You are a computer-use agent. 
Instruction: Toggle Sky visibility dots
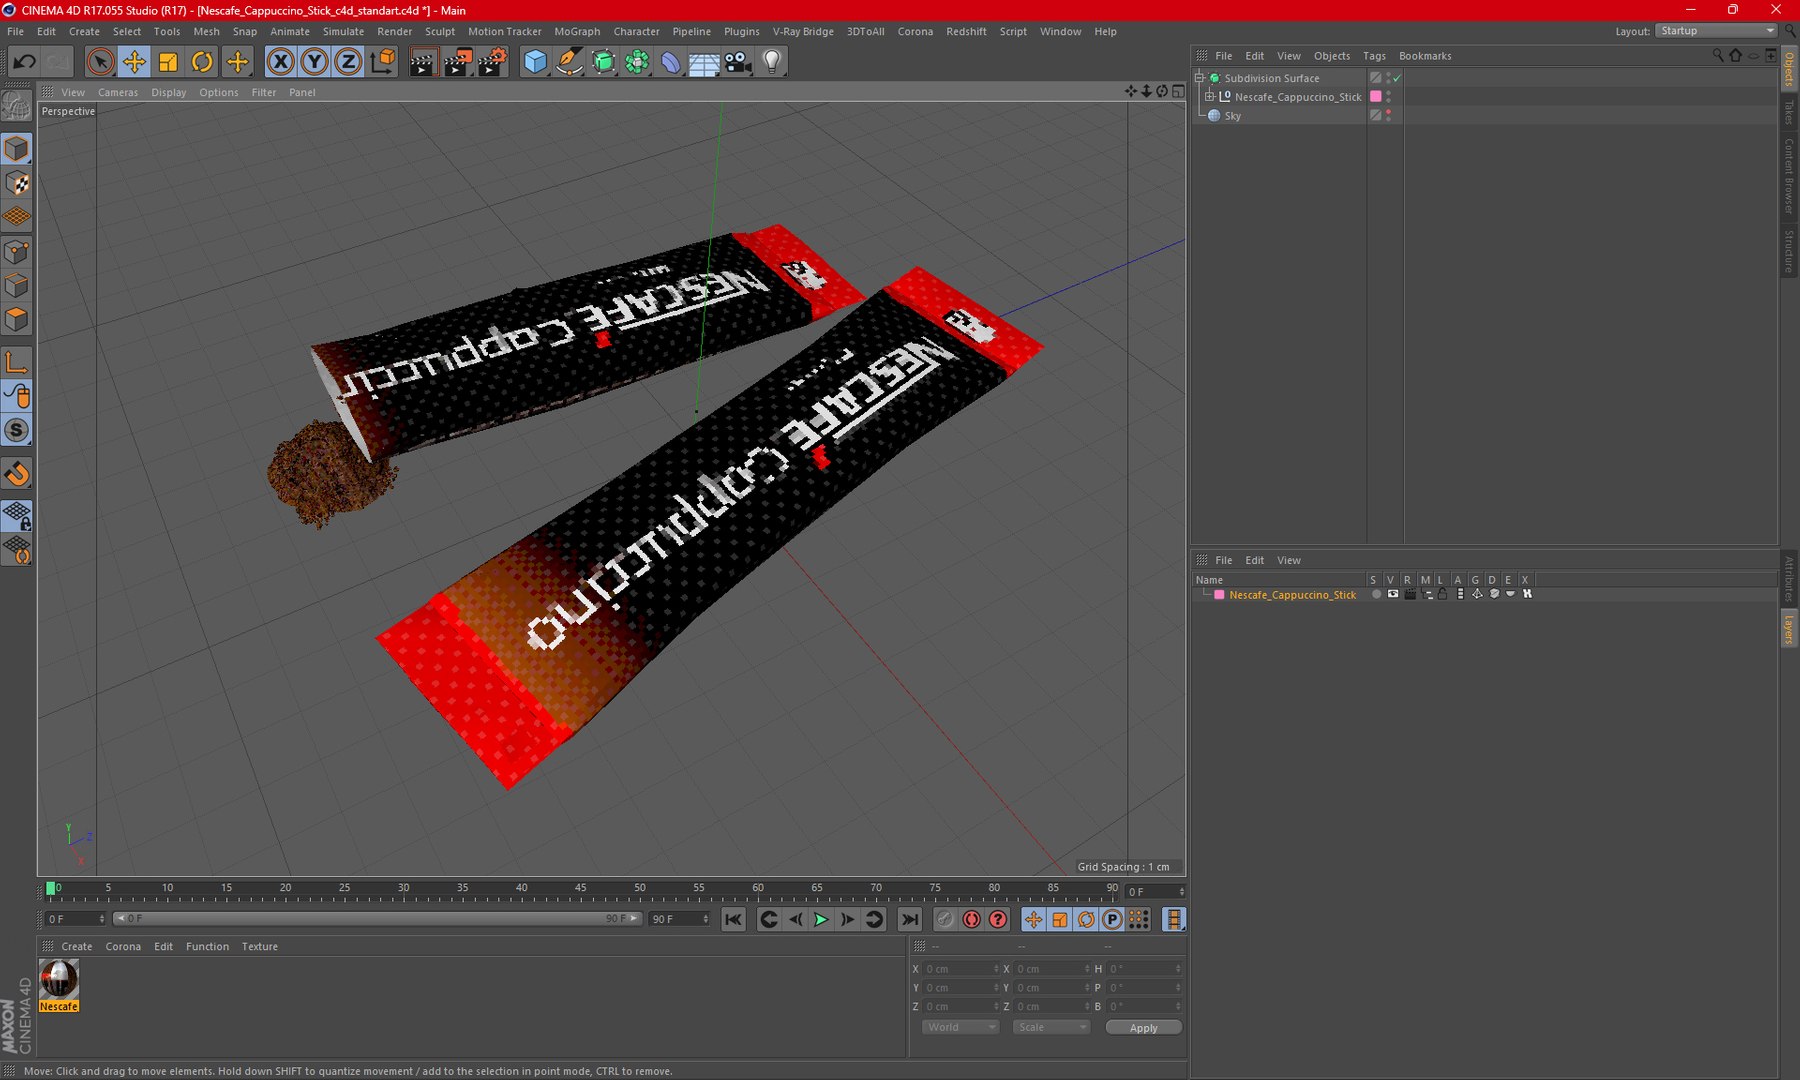click(1388, 116)
